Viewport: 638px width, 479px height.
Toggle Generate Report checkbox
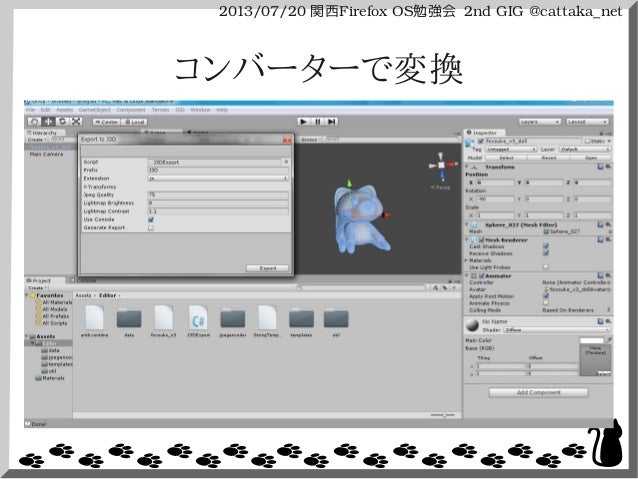pos(151,227)
